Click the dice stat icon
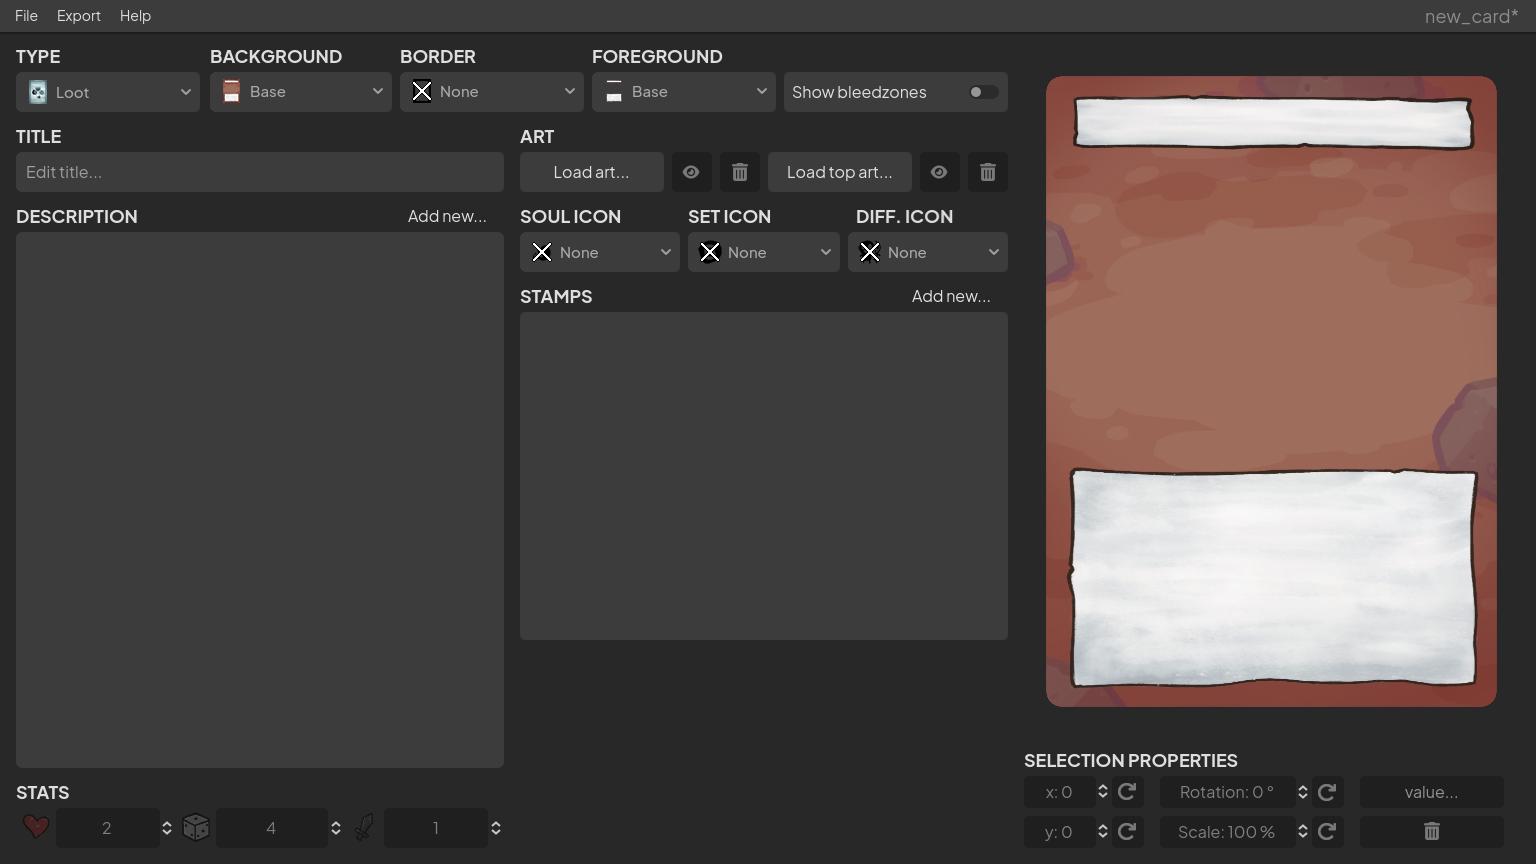Screen dimensions: 1536x864 click(196, 827)
